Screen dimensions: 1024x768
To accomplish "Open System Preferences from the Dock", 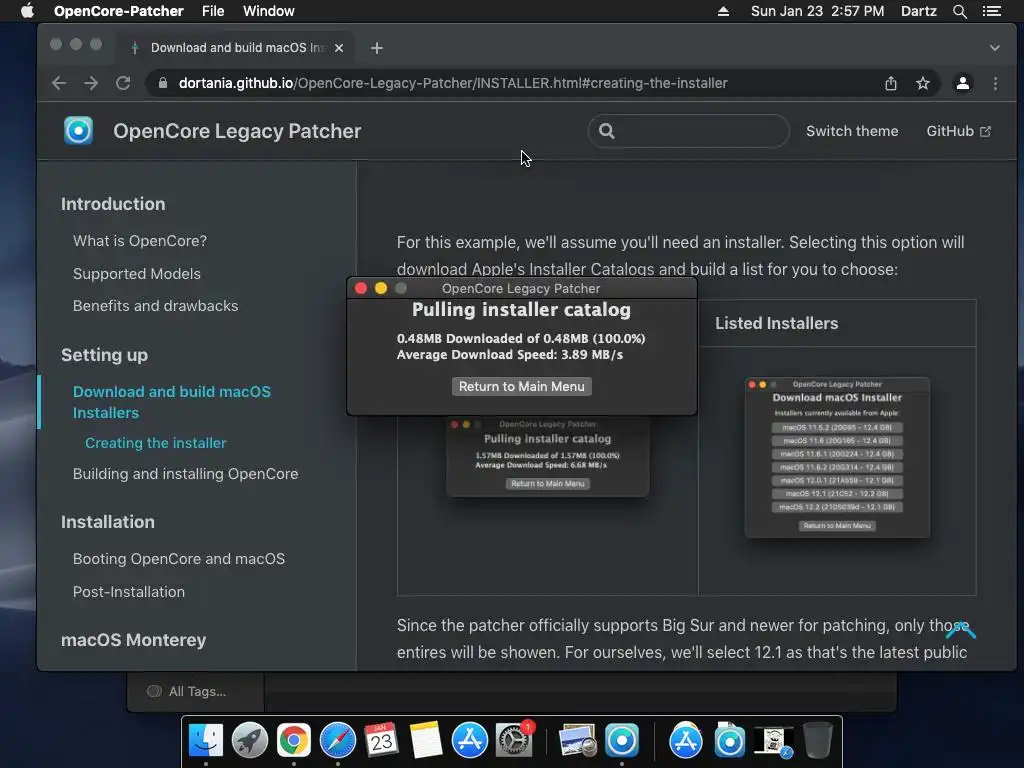I will point(514,741).
